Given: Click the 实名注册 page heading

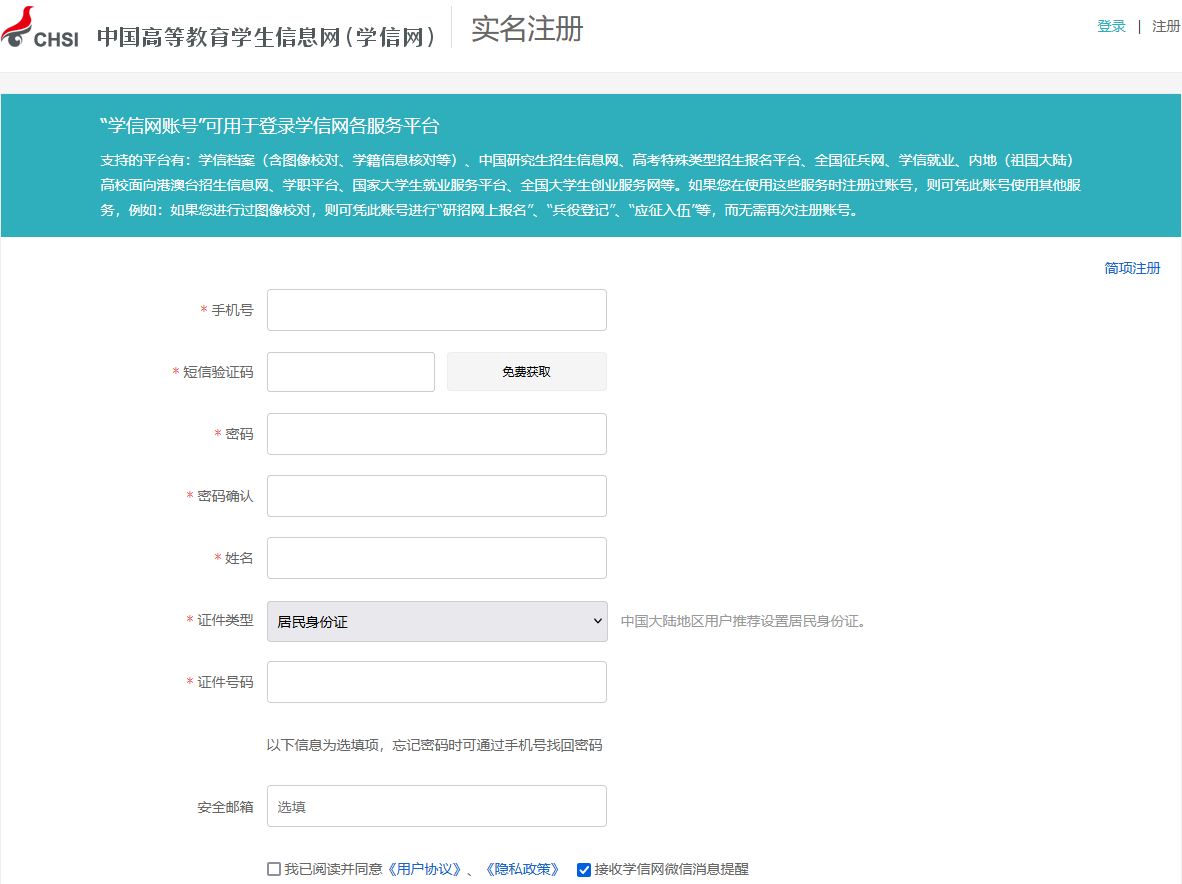Looking at the screenshot, I should (527, 29).
